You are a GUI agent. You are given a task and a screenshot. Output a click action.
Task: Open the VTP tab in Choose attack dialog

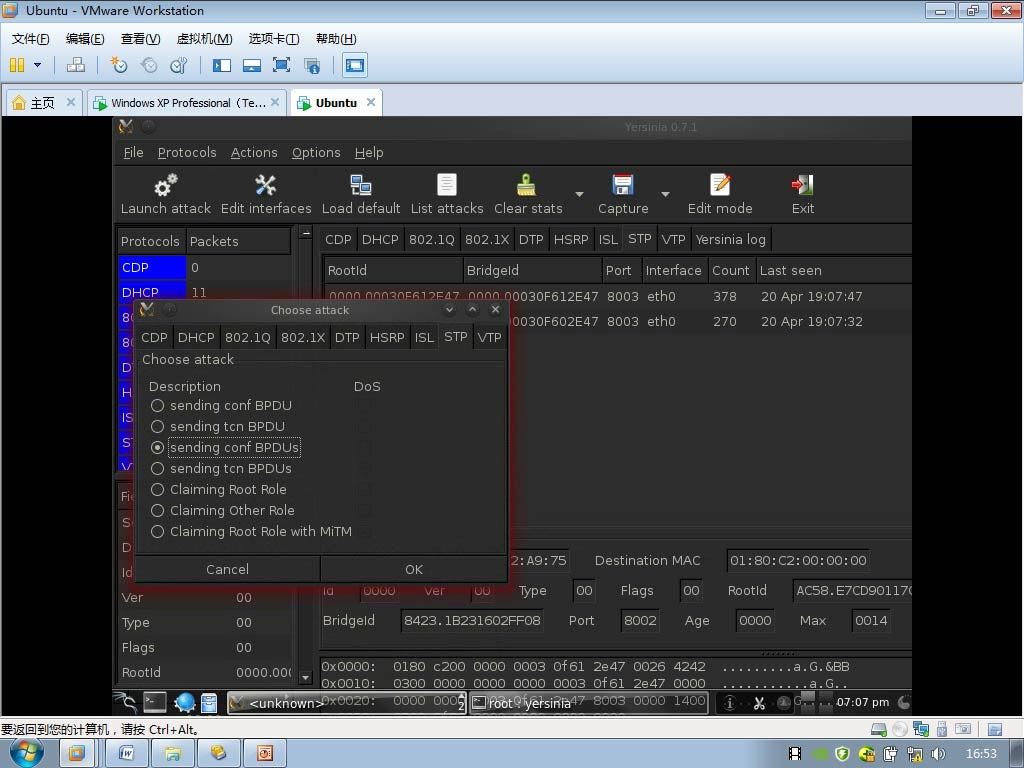pos(489,338)
